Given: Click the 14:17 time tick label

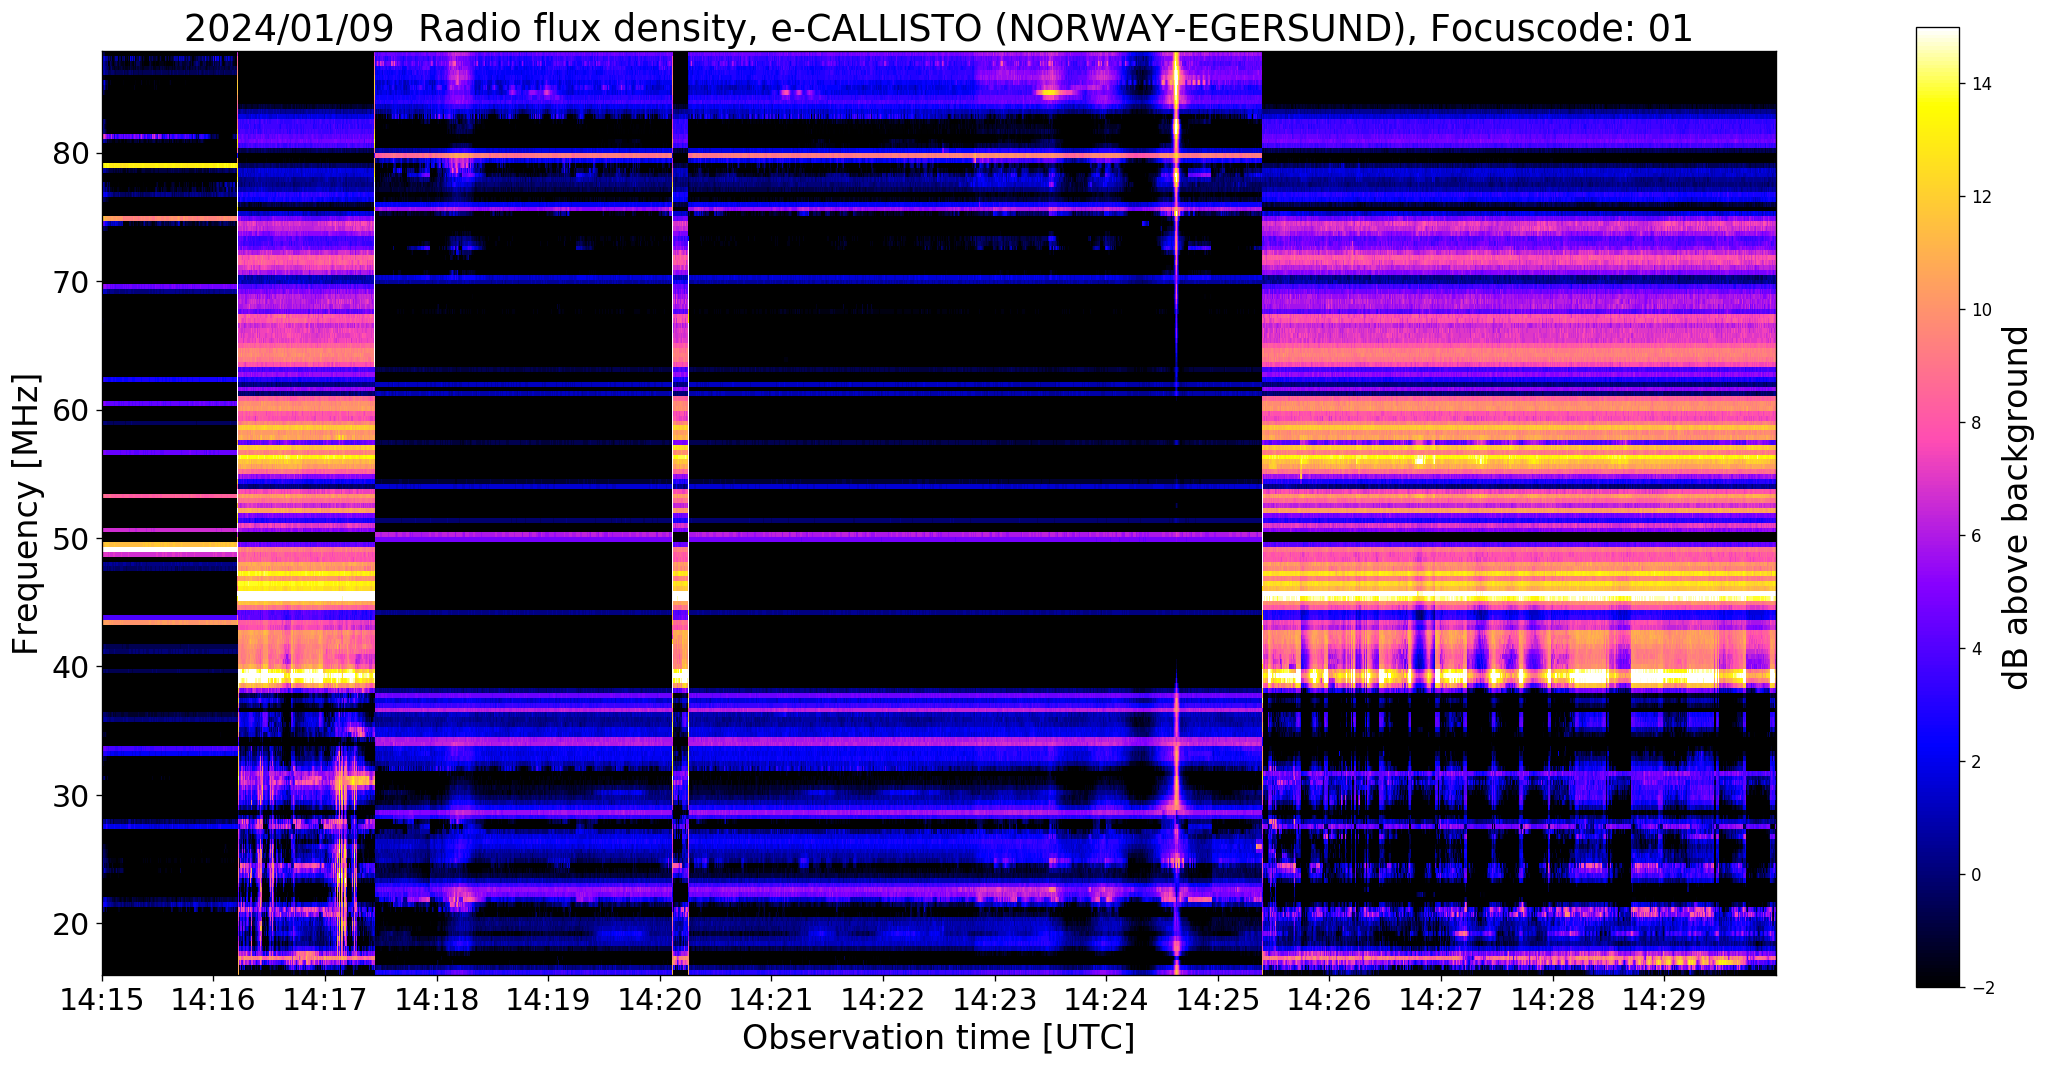Looking at the screenshot, I should pos(325,999).
